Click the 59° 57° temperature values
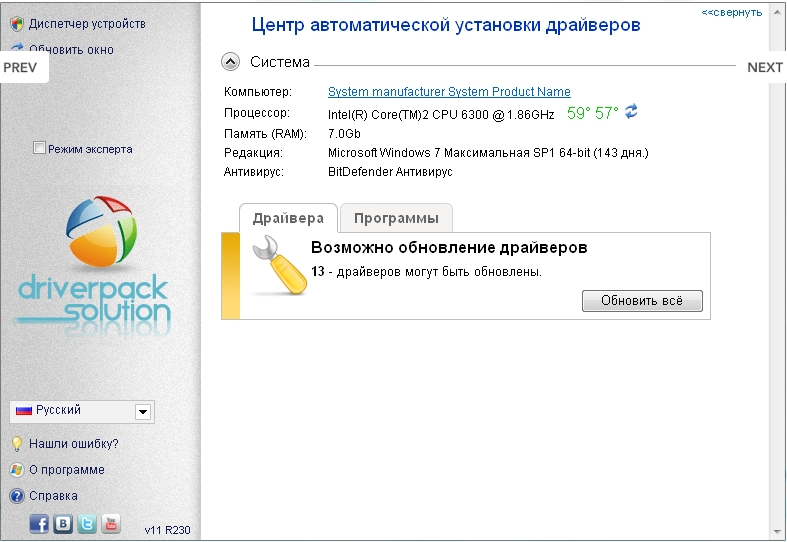The width and height of the screenshot is (787, 542). (592, 113)
